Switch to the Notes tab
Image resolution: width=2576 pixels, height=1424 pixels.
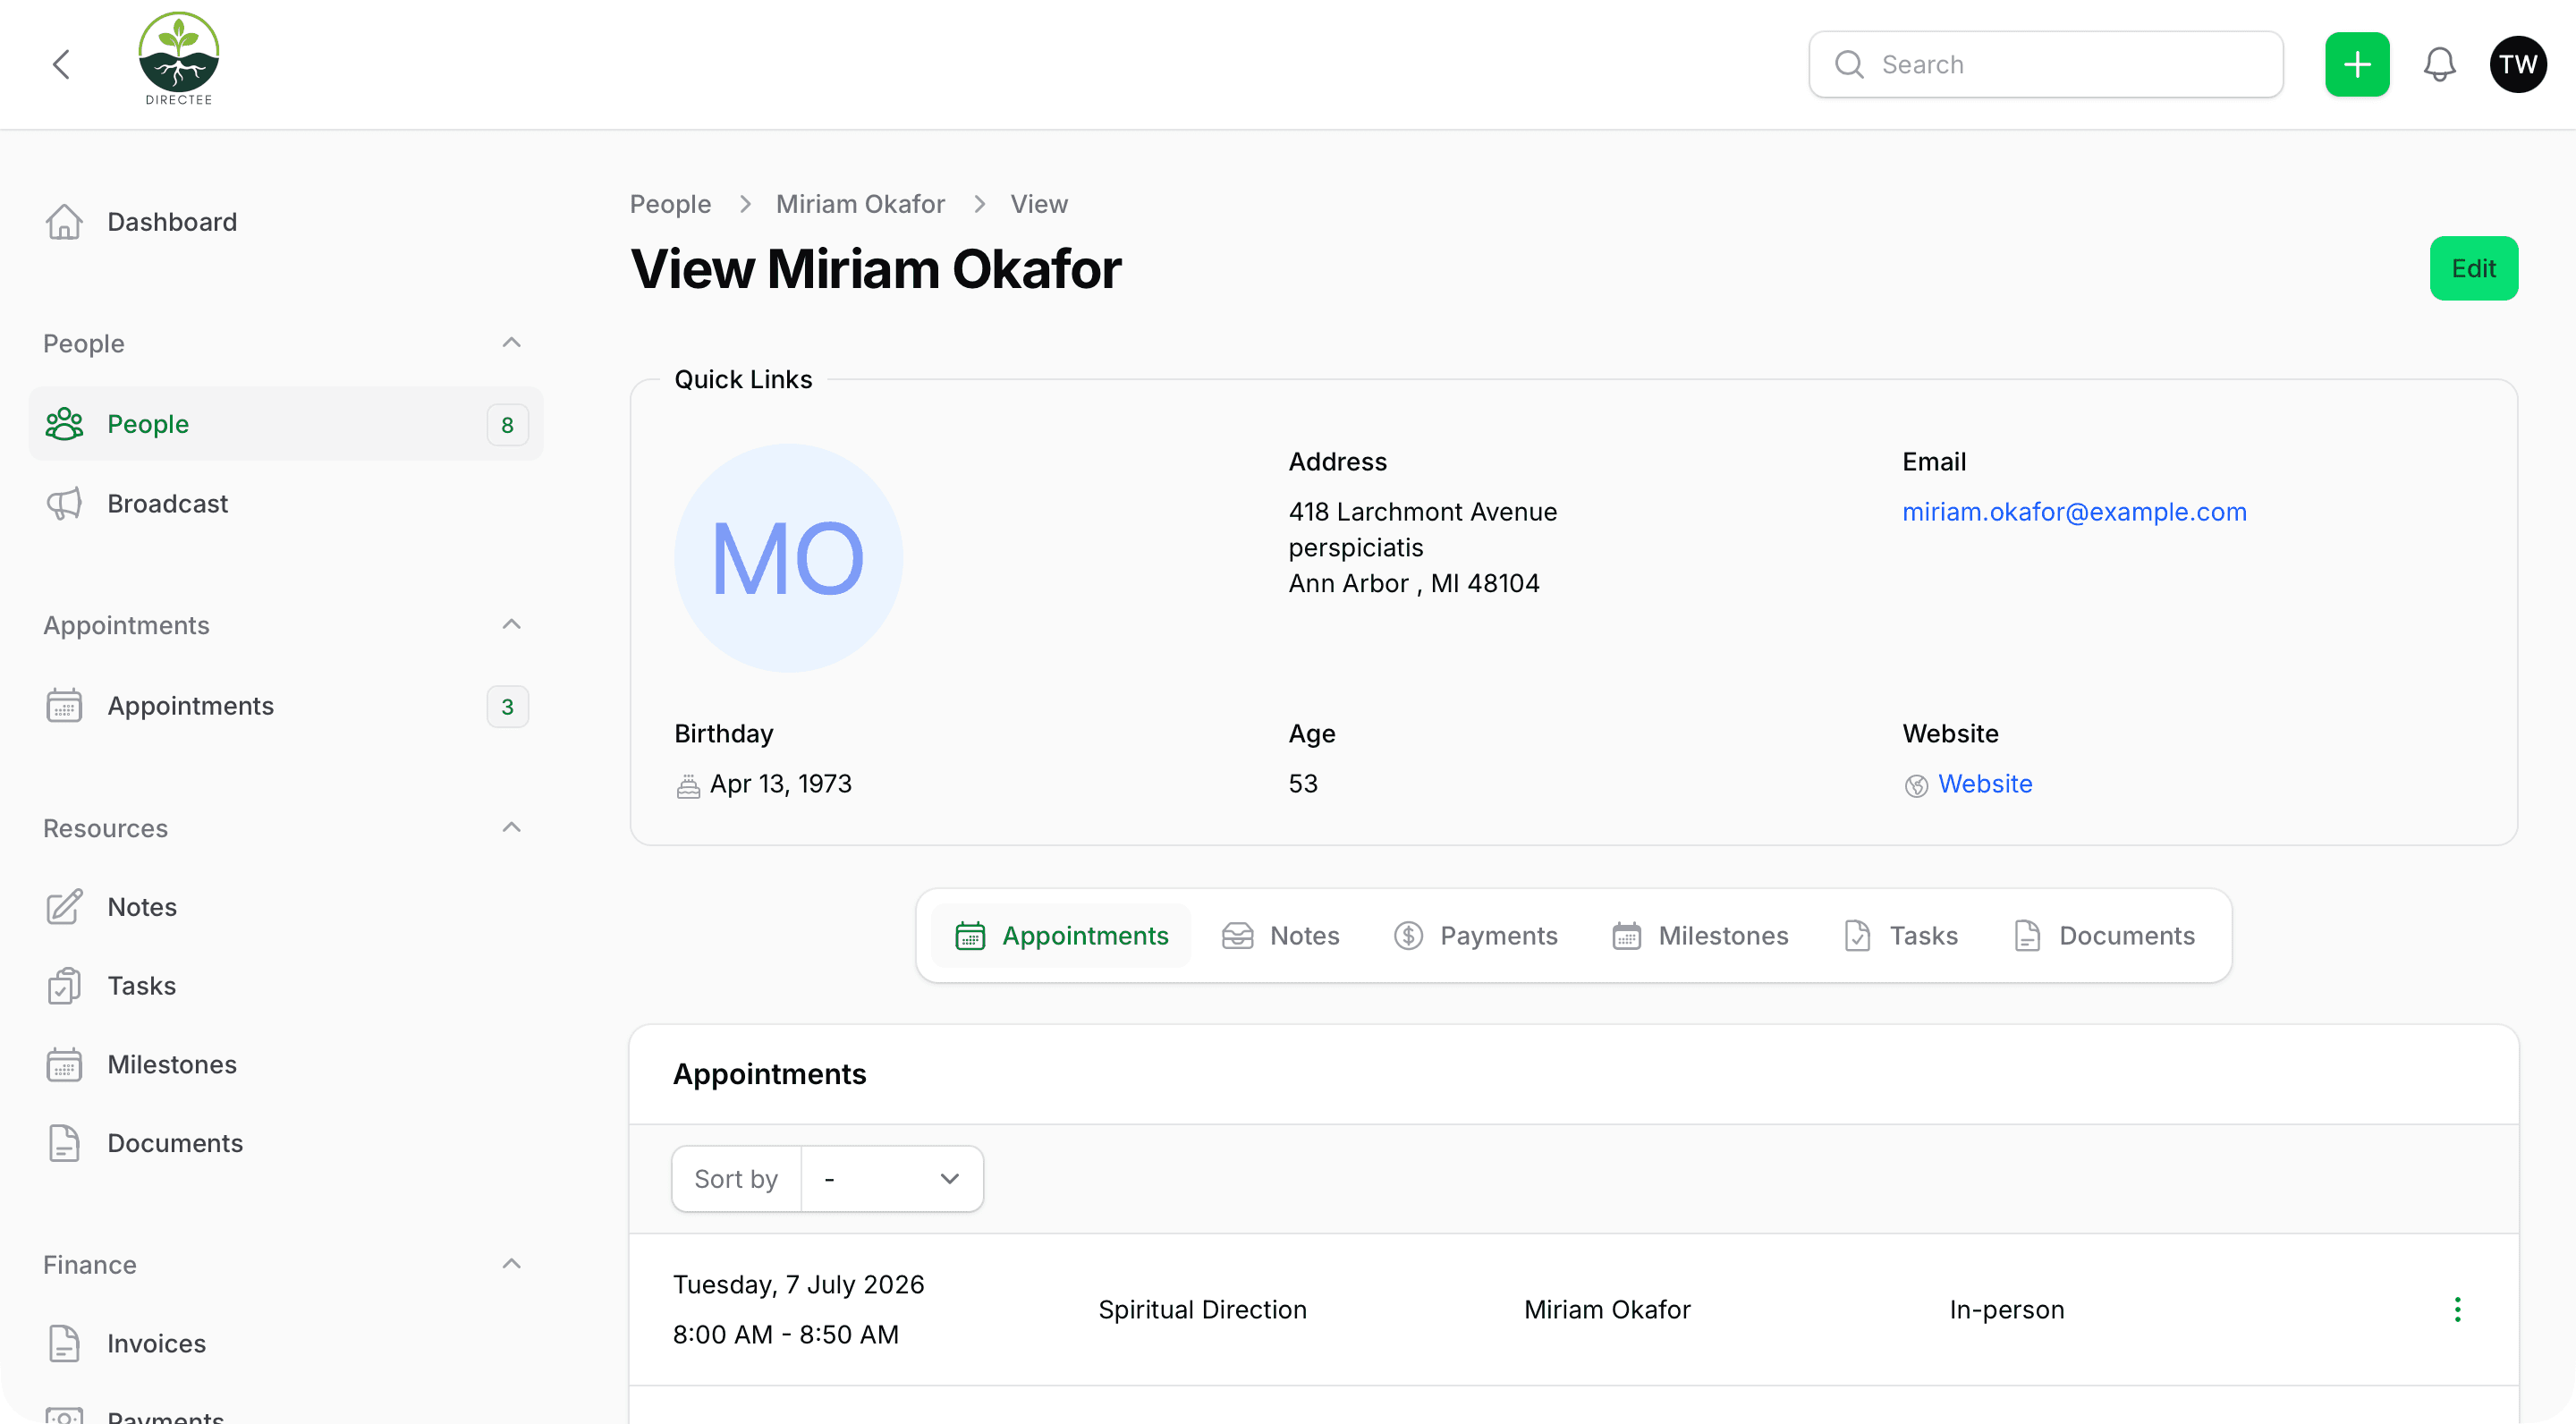click(x=1280, y=936)
